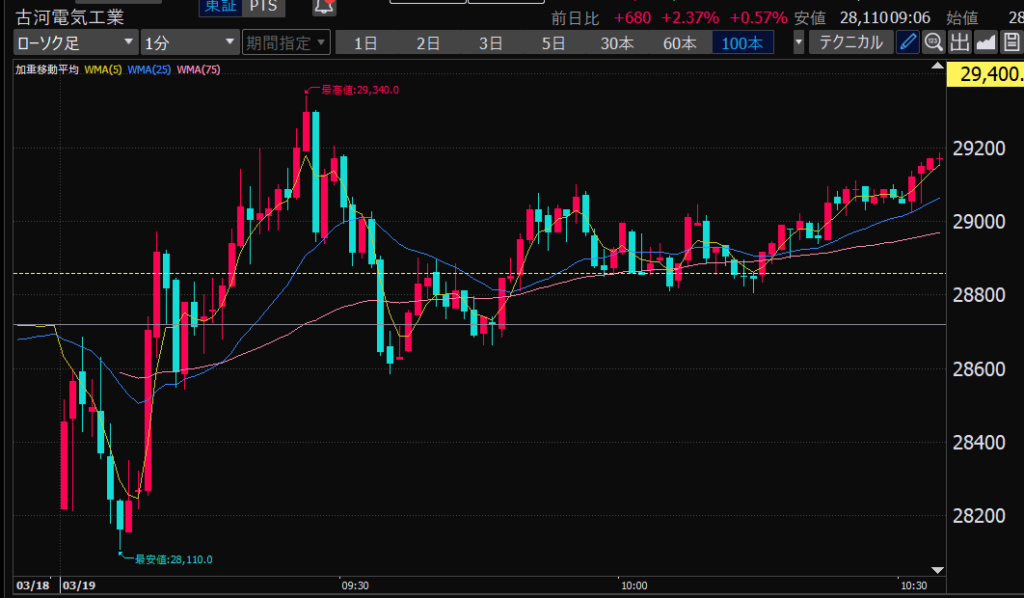This screenshot has width=1024, height=598.
Task: Open the テクニカル indicators button
Action: (851, 42)
